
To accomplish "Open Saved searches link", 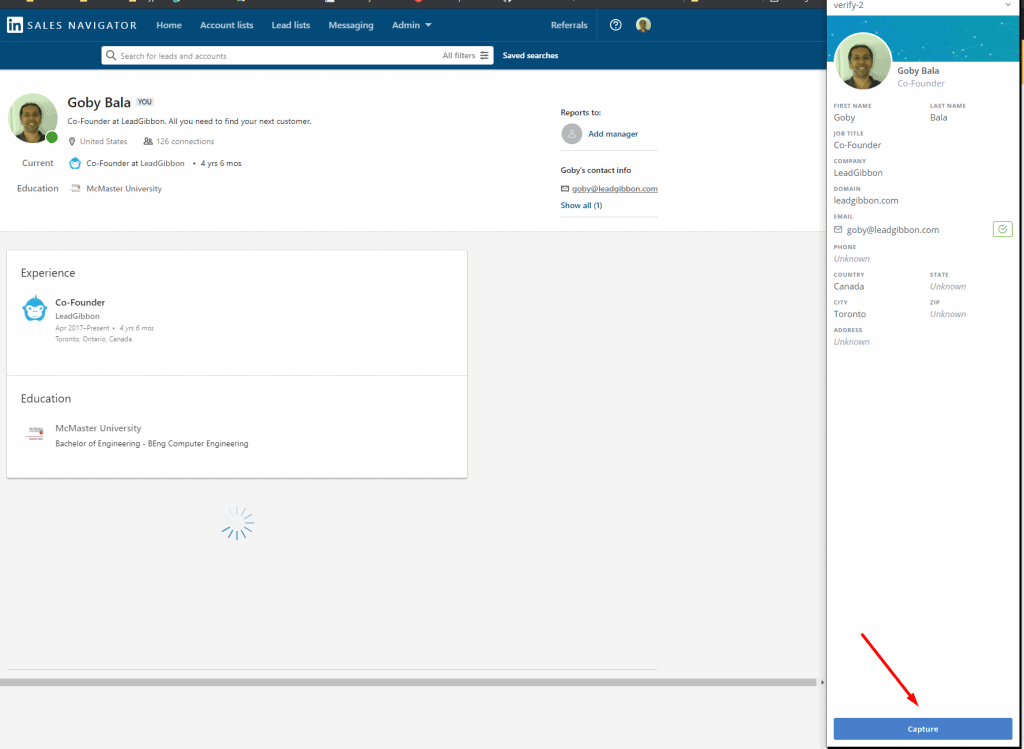I will tap(530, 56).
